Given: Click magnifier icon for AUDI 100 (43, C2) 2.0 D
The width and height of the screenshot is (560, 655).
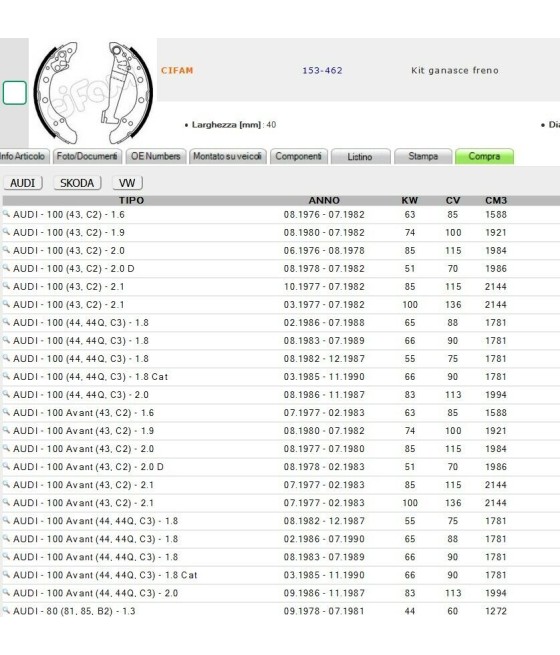Looking at the screenshot, I should click(x=6, y=268).
